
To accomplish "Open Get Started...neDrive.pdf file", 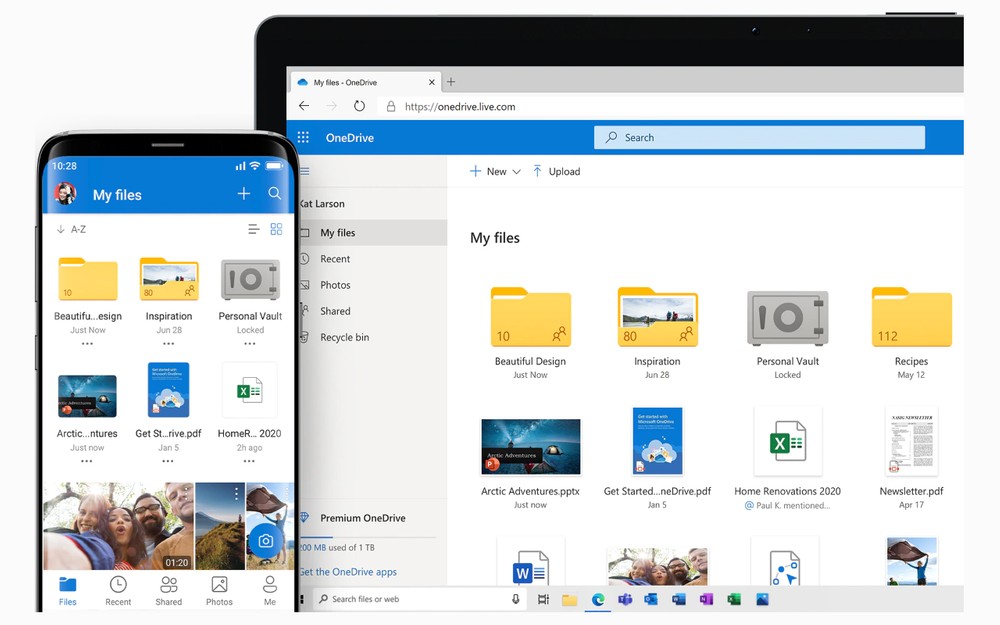I will pos(658,441).
